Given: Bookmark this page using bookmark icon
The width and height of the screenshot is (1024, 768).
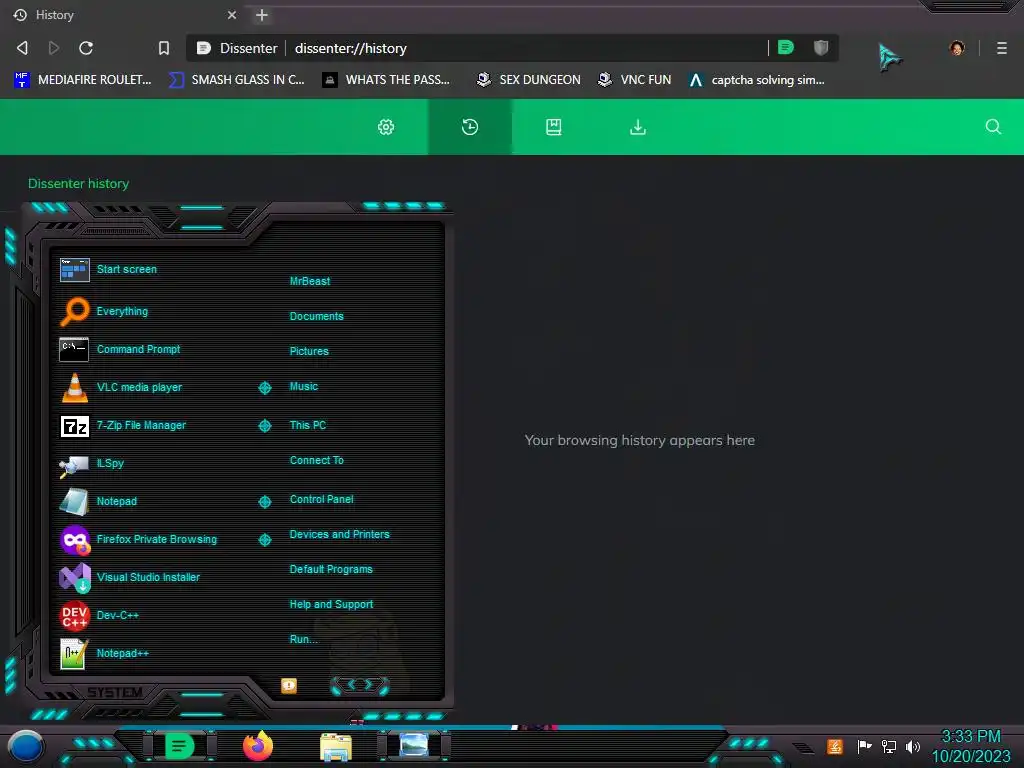Looking at the screenshot, I should tap(164, 48).
